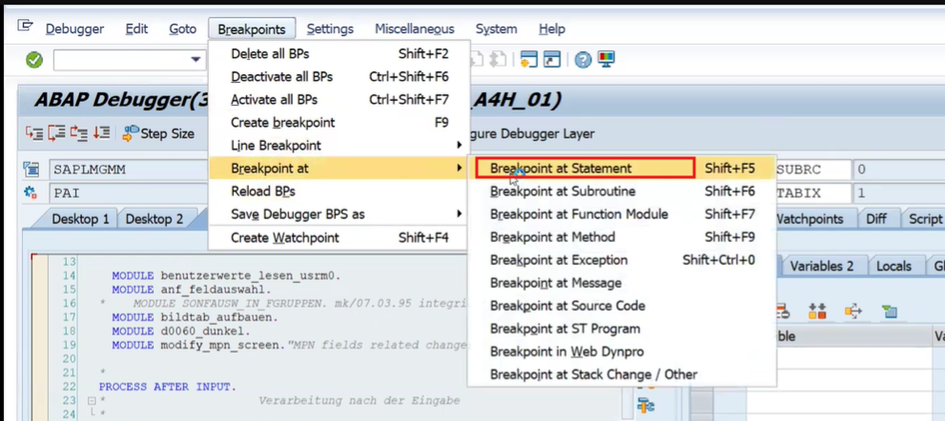Select Breakpoint at Exception
Screen dimensions: 945x421
(x=621, y=260)
